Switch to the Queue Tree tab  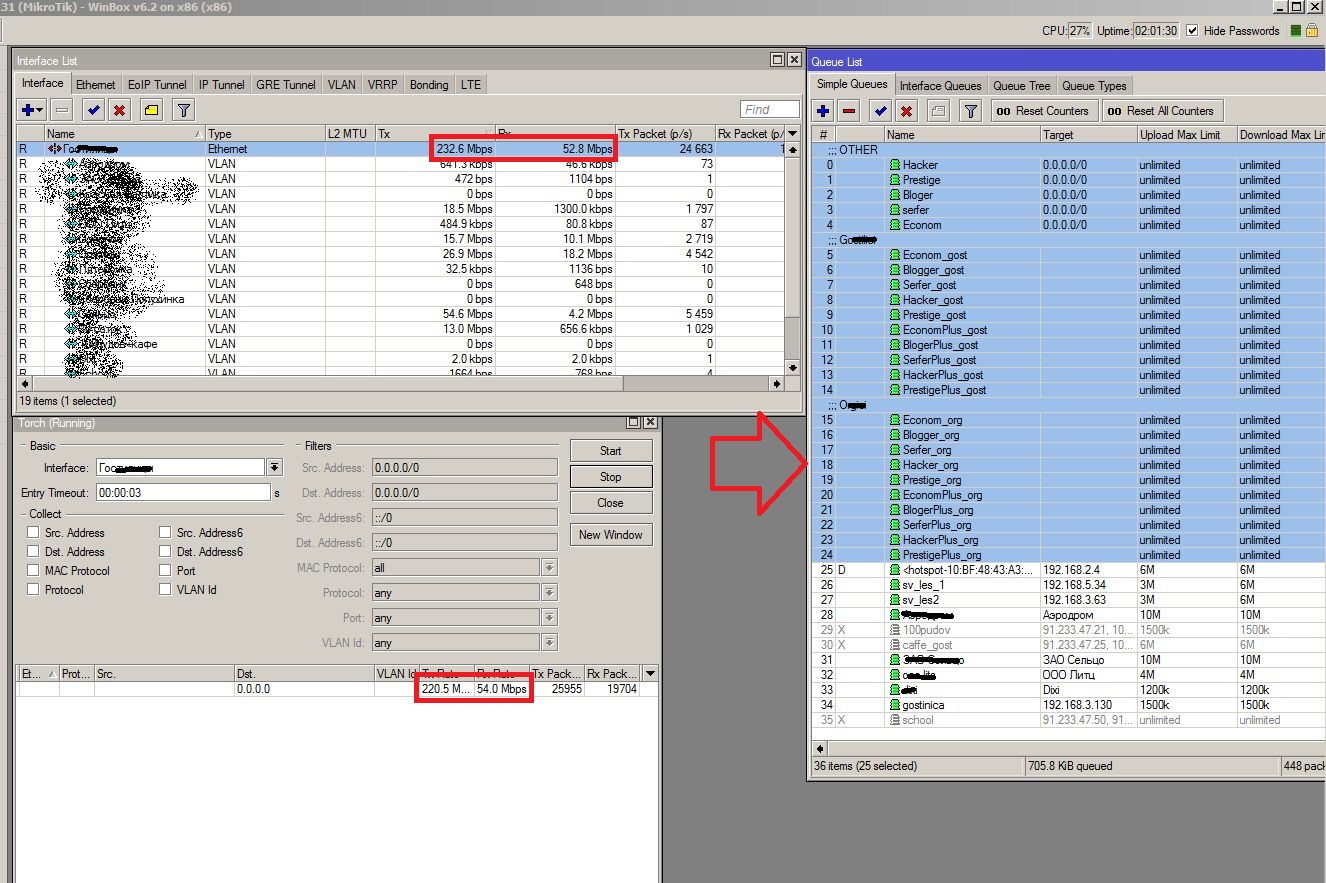(1021, 86)
